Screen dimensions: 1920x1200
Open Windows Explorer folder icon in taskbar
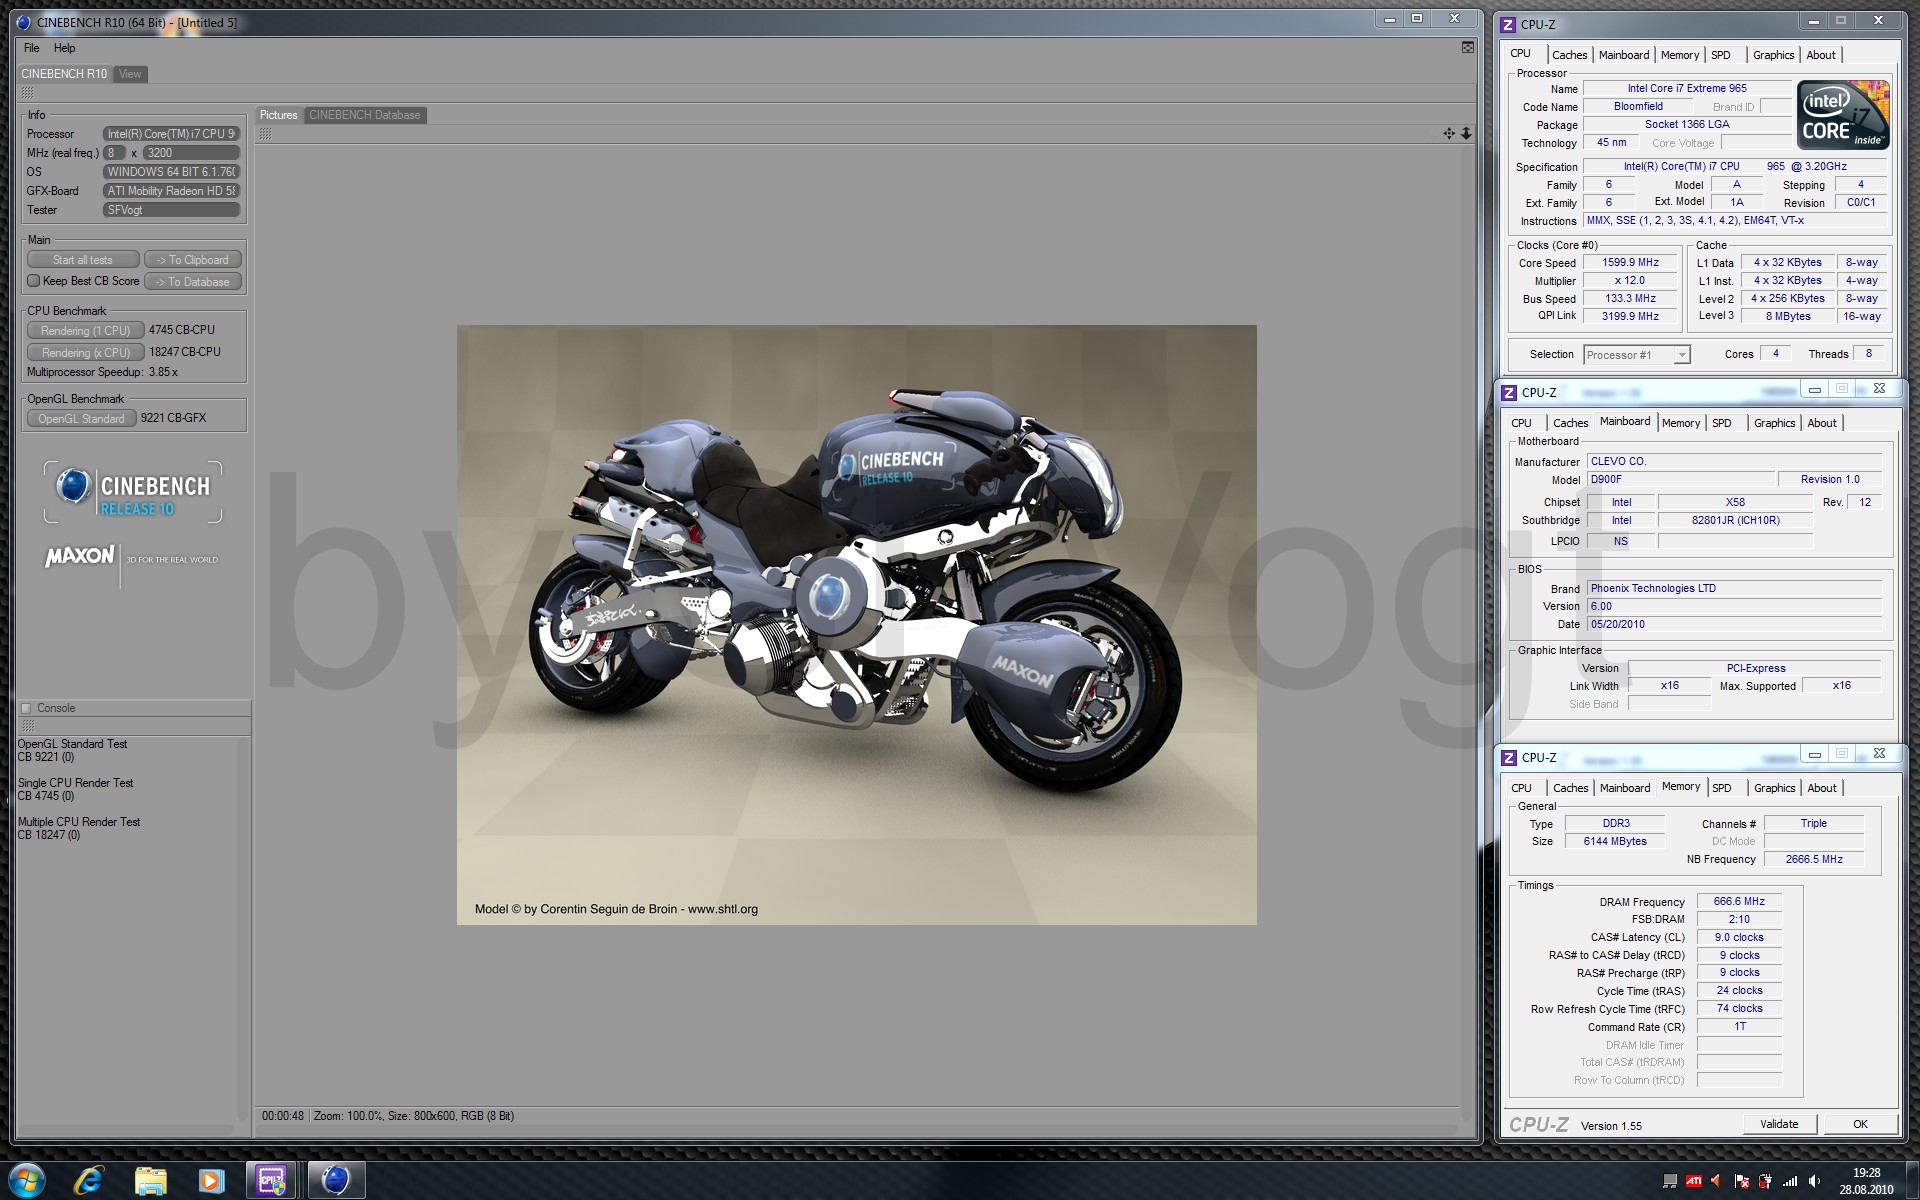[x=150, y=1181]
